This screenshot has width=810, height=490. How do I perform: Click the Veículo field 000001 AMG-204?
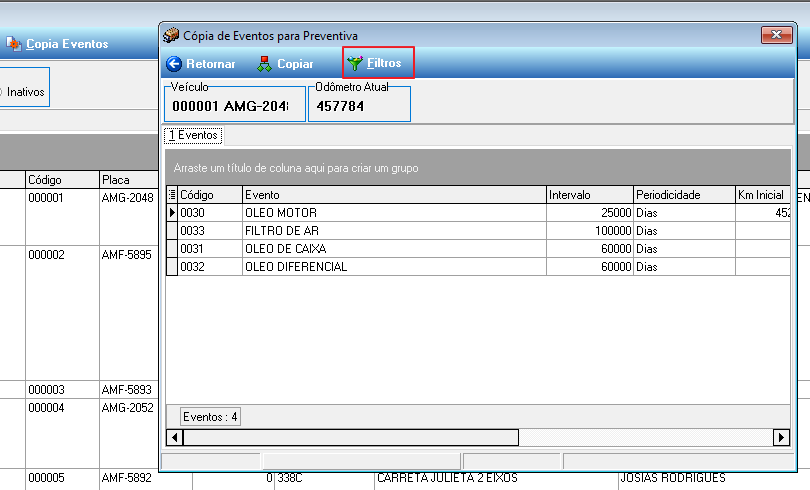point(235,106)
